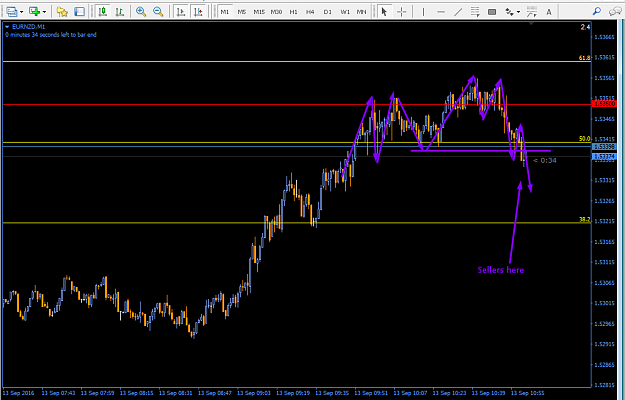Expand the arrows tool dropdown
The height and width of the screenshot is (400, 625).
point(518,12)
